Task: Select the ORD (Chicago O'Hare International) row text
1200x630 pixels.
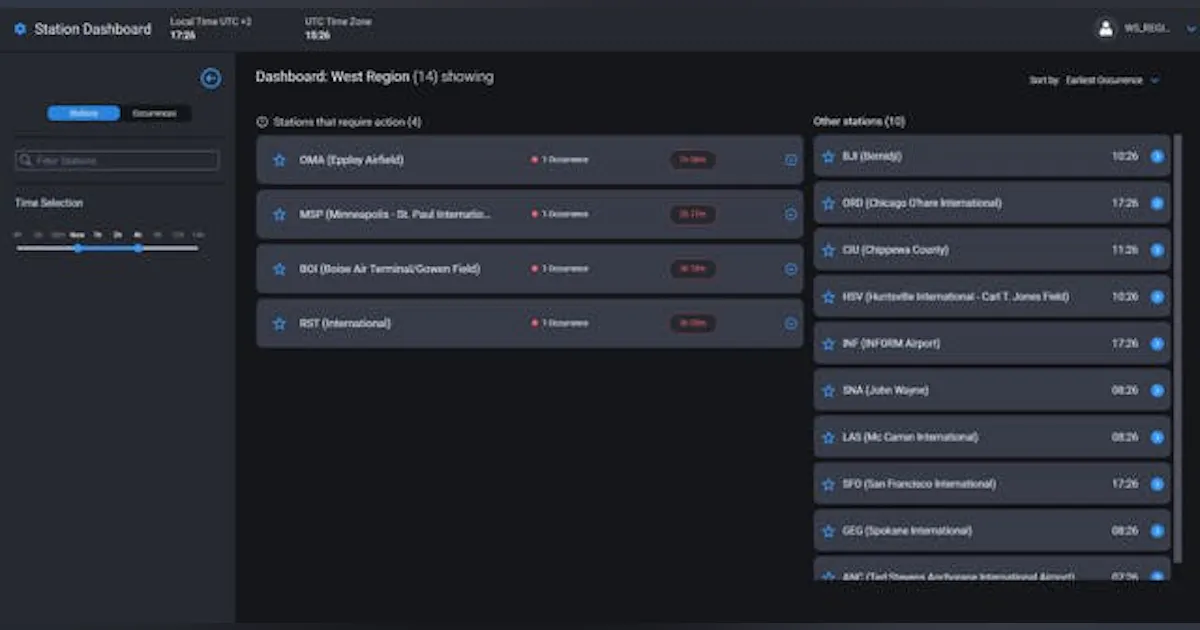Action: click(x=922, y=203)
